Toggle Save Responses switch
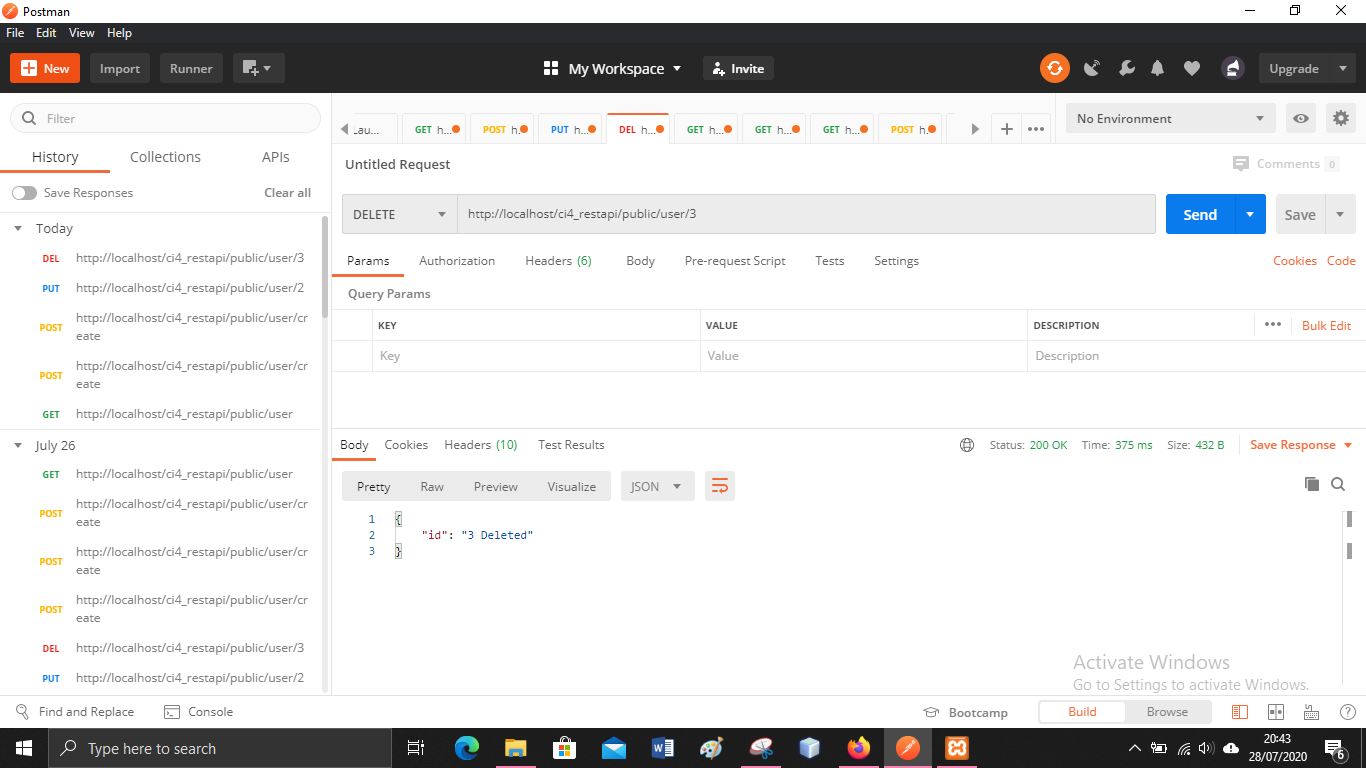Image resolution: width=1366 pixels, height=768 pixels. click(24, 193)
